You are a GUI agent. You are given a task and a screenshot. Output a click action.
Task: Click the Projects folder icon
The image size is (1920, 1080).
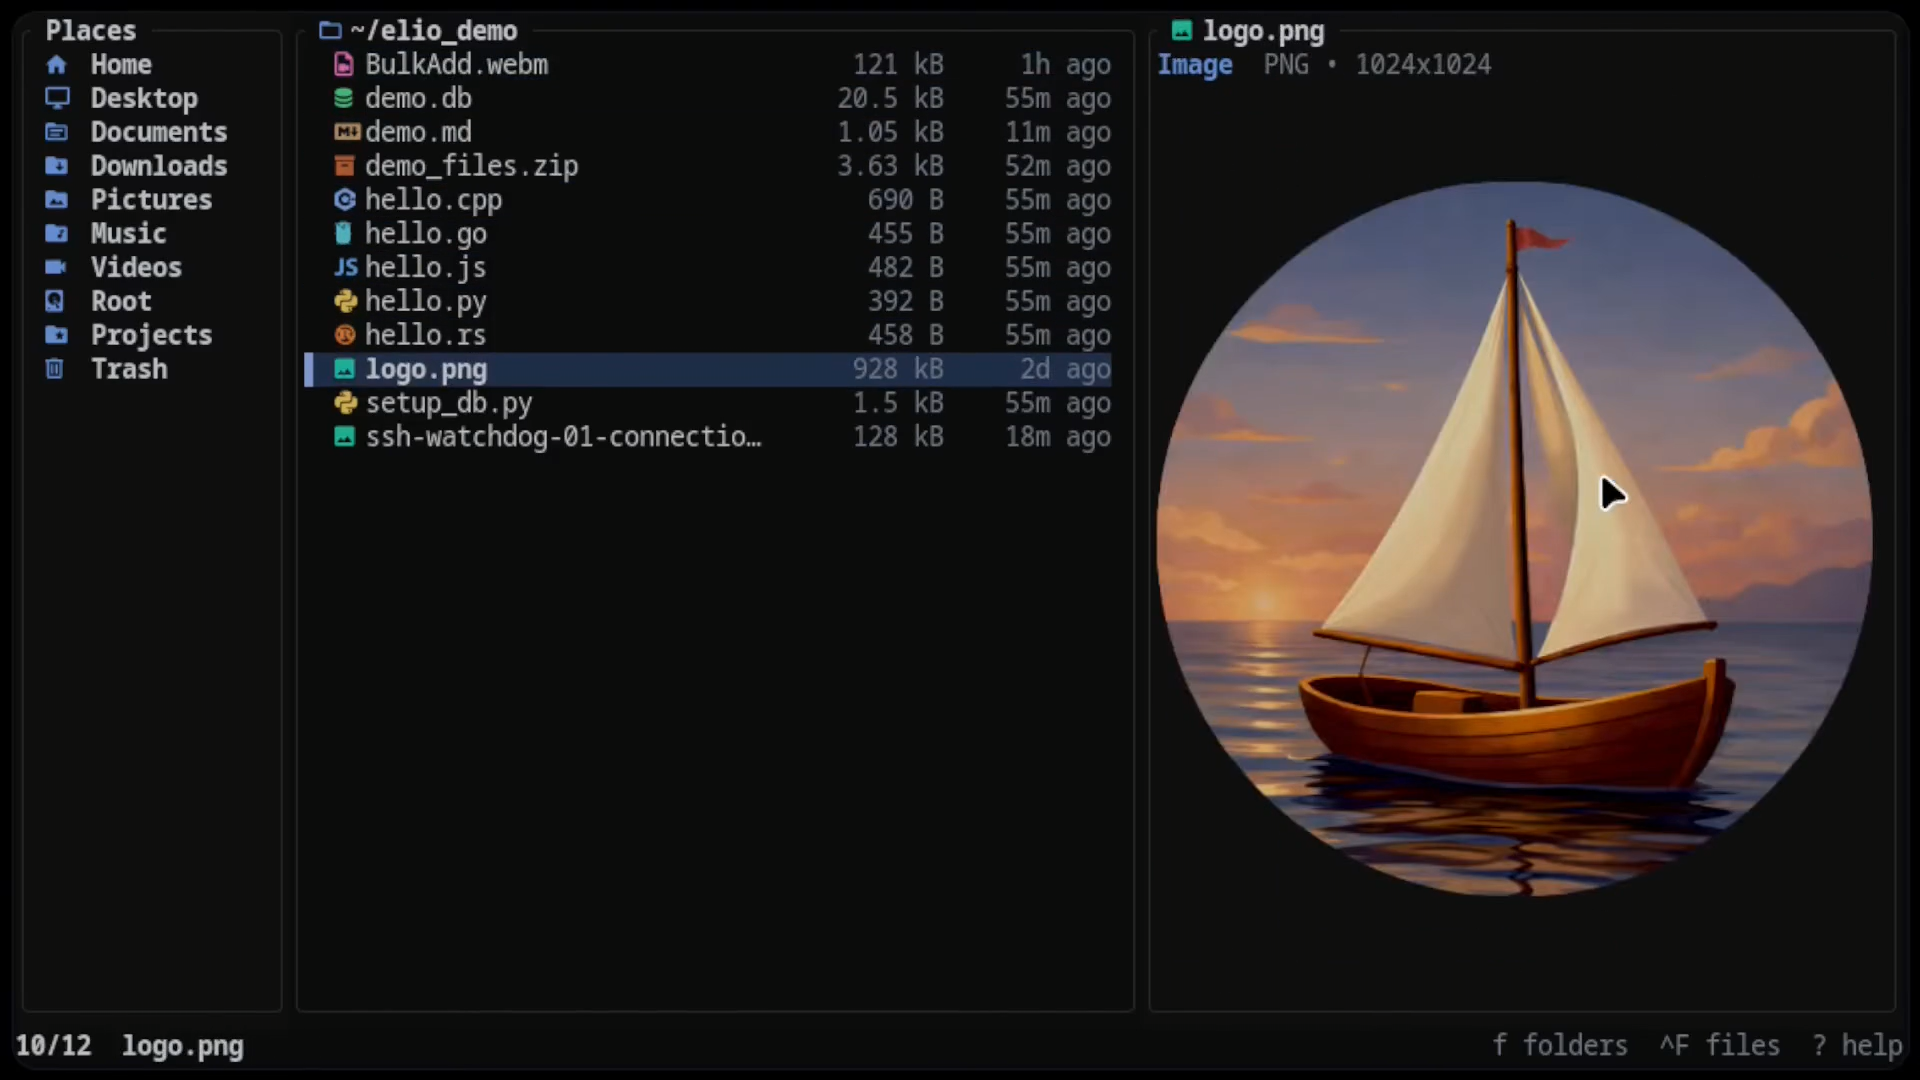tap(57, 335)
